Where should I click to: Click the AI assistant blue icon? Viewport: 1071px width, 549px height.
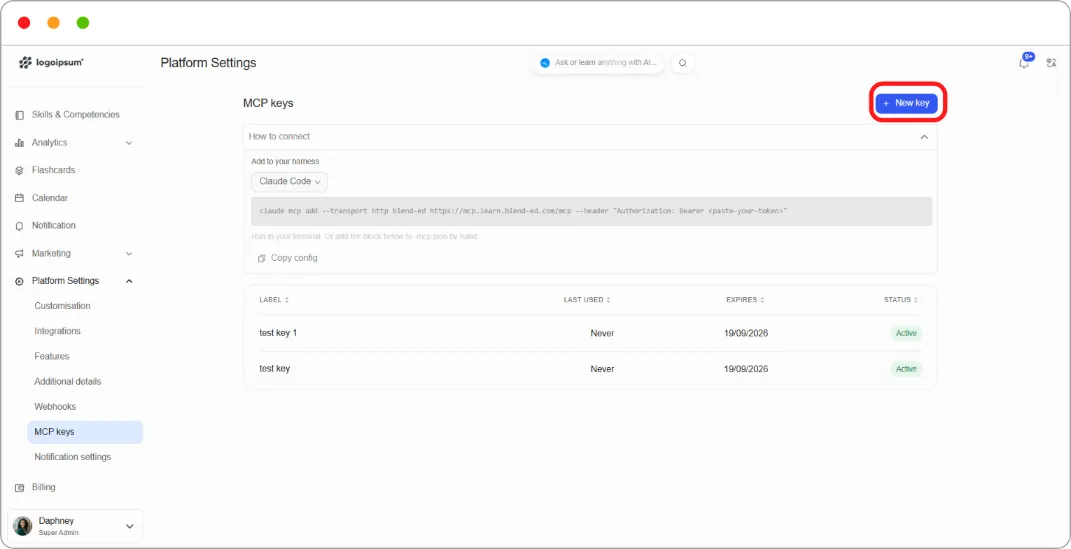click(544, 63)
